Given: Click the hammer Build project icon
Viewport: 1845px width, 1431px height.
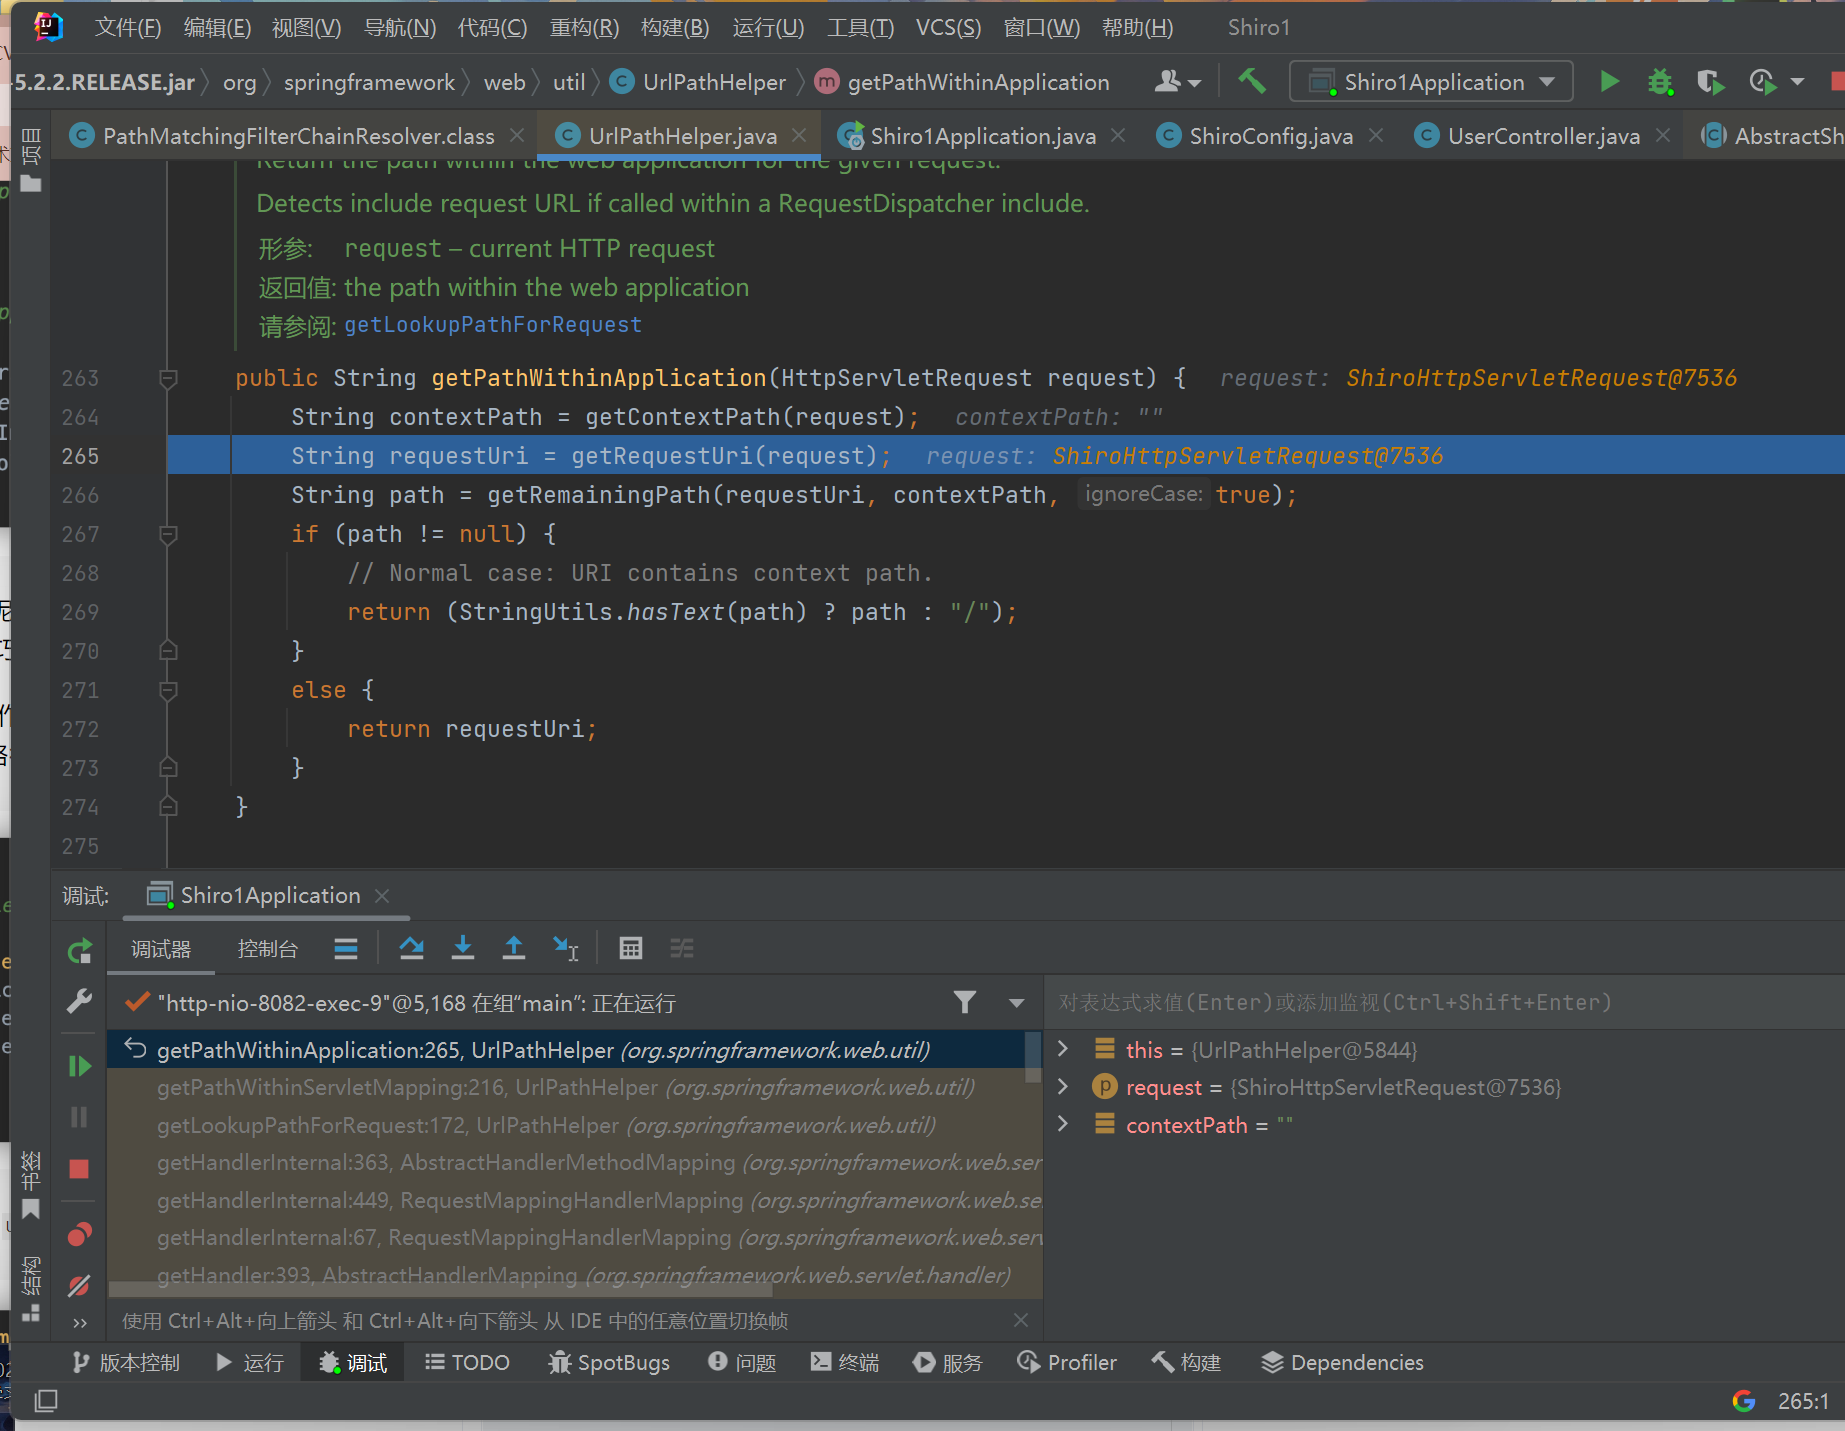Looking at the screenshot, I should (1252, 82).
